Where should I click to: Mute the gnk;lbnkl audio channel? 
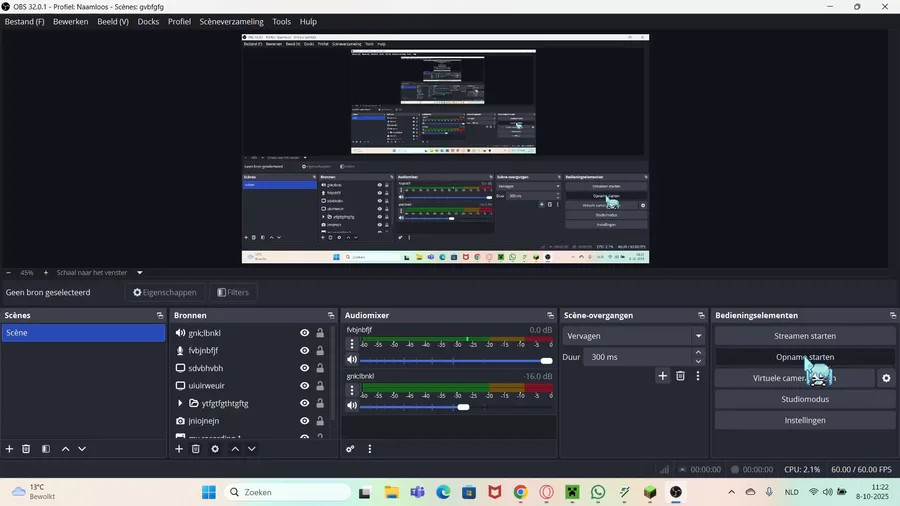(352, 406)
